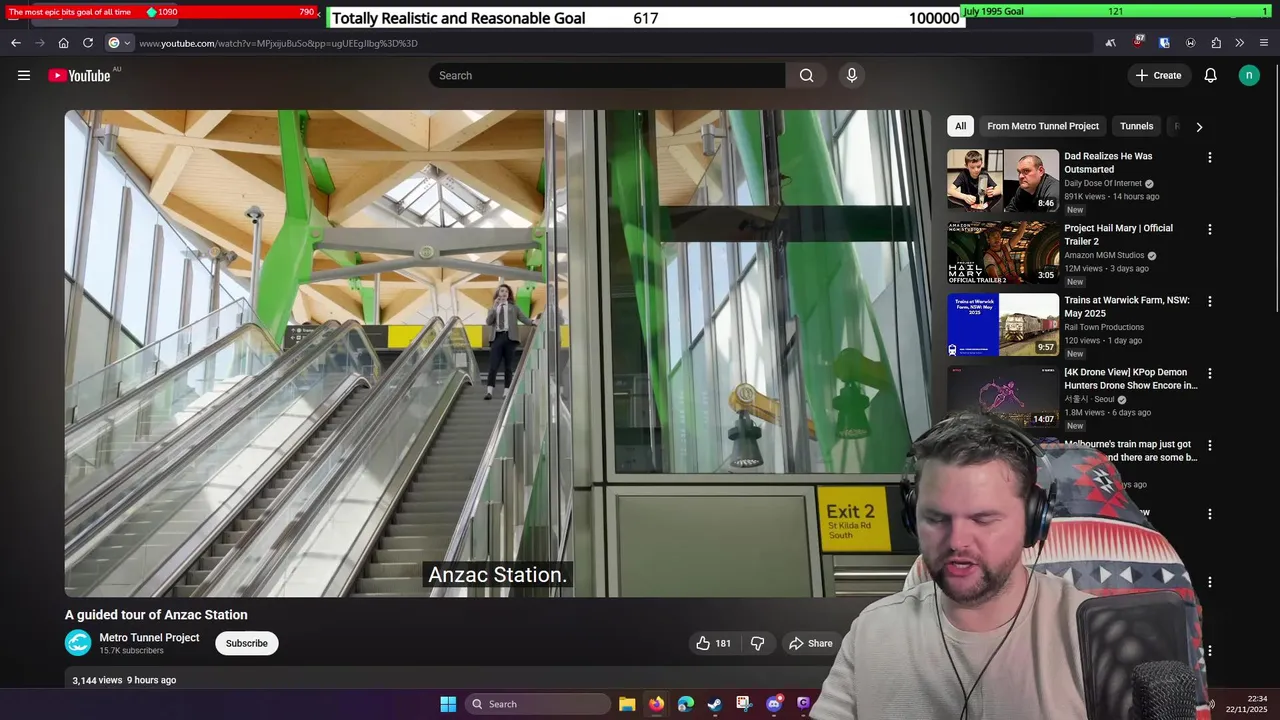The width and height of the screenshot is (1280, 720).
Task: Go to YouTube home via logo
Action: pos(79,75)
